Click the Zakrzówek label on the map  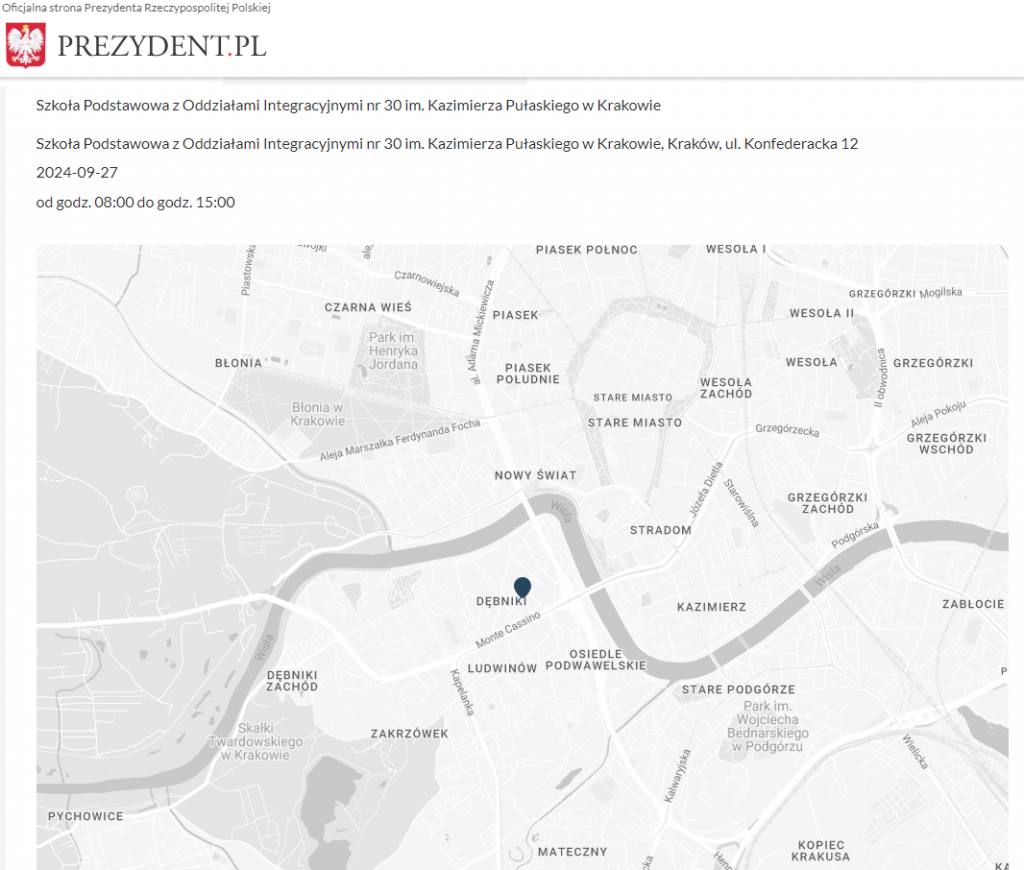[x=409, y=734]
